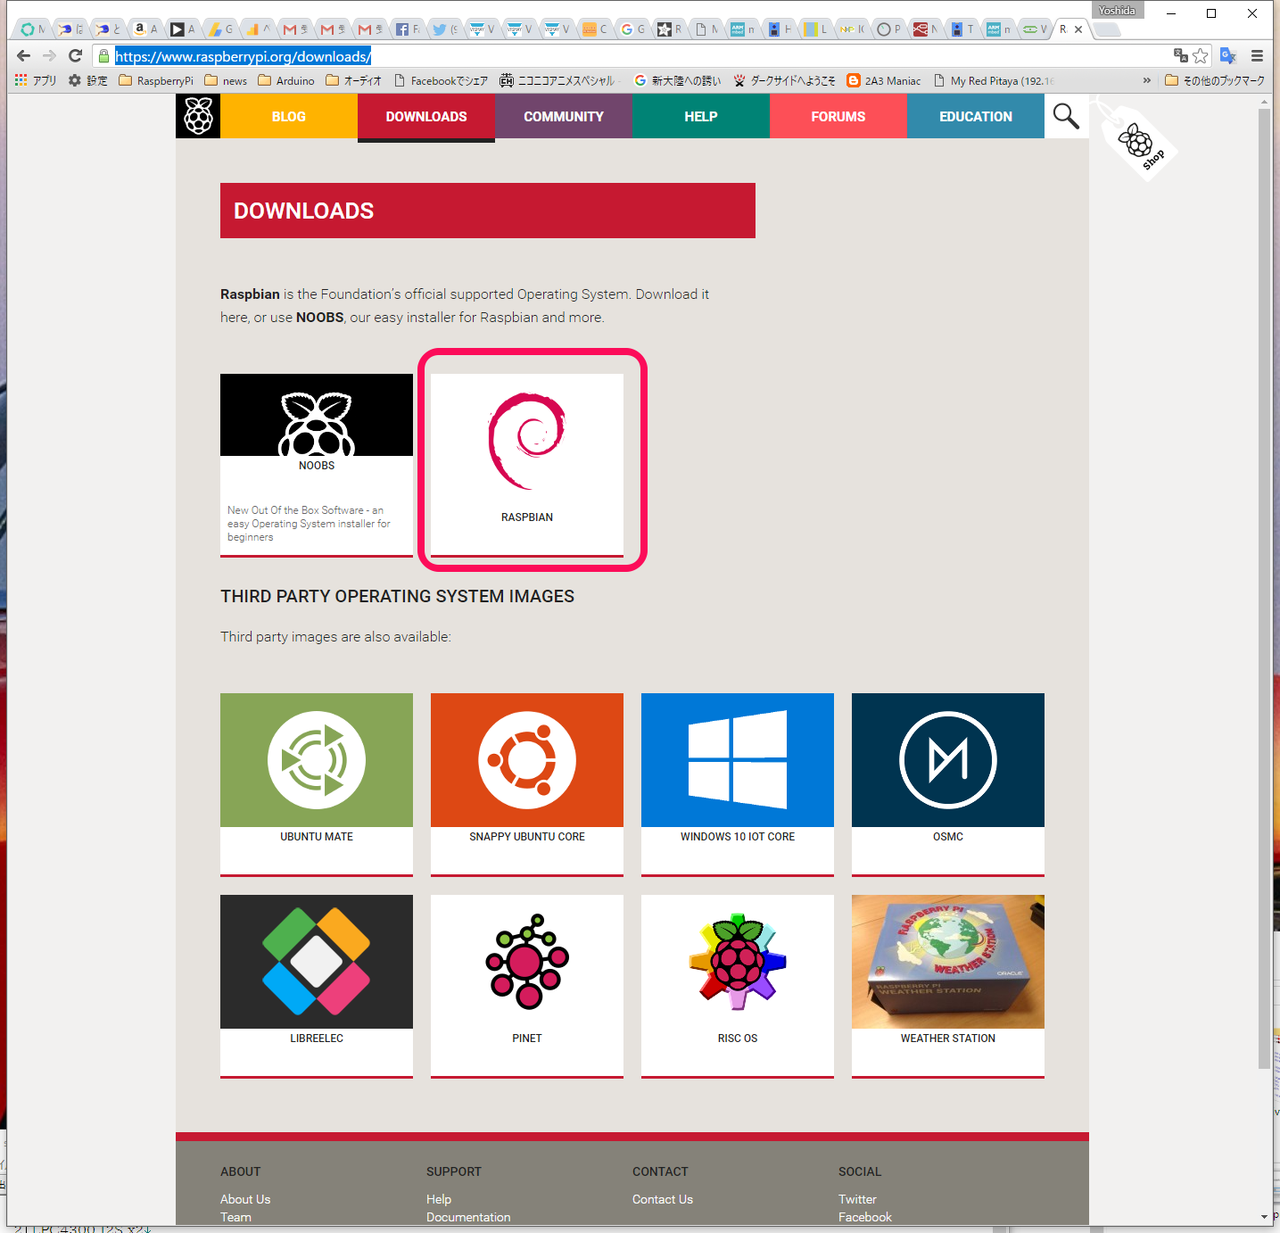Click the address bar URL field
The width and height of the screenshot is (1280, 1233).
[x=640, y=56]
